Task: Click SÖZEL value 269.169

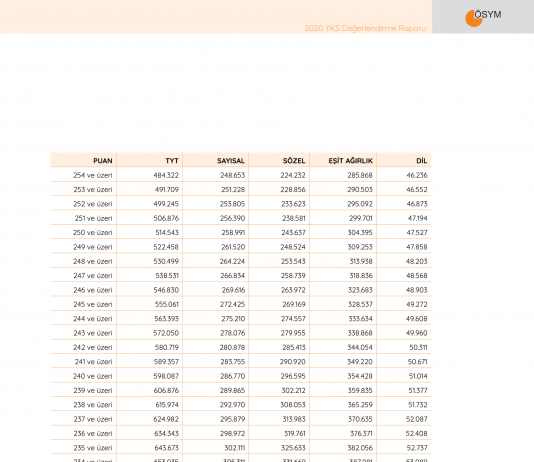Action: coord(294,304)
